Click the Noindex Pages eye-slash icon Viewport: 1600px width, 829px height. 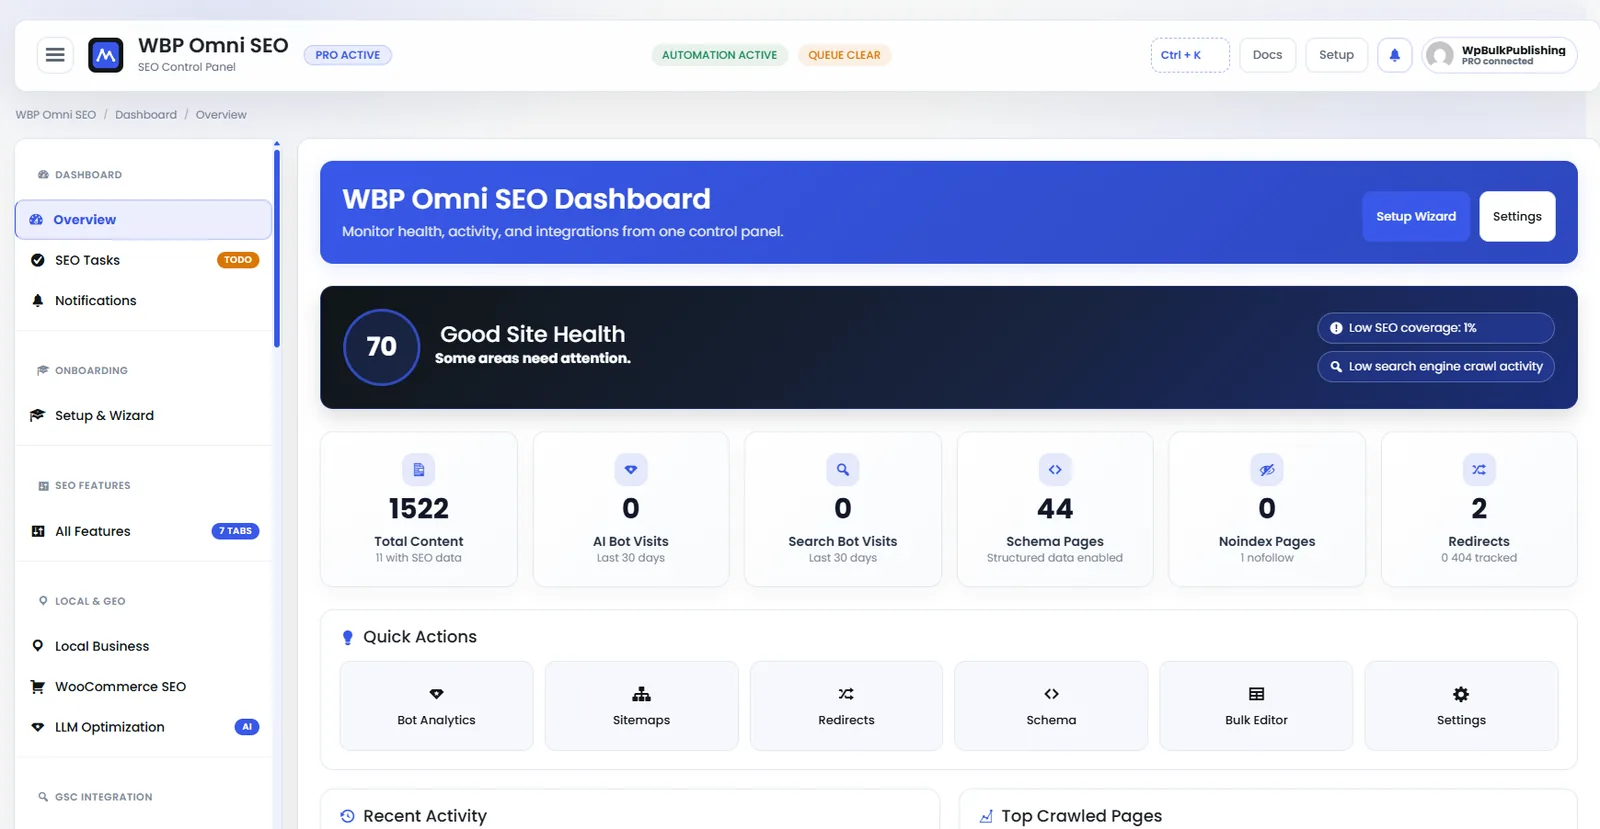(1267, 469)
